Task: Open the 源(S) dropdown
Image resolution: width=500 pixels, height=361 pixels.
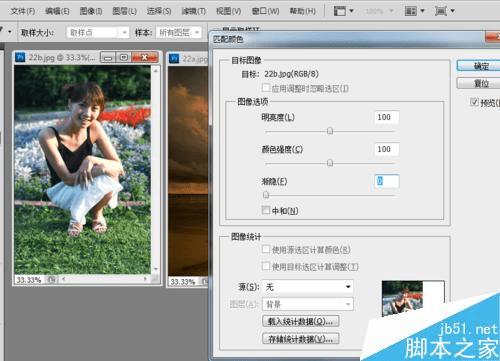Action: coord(308,287)
